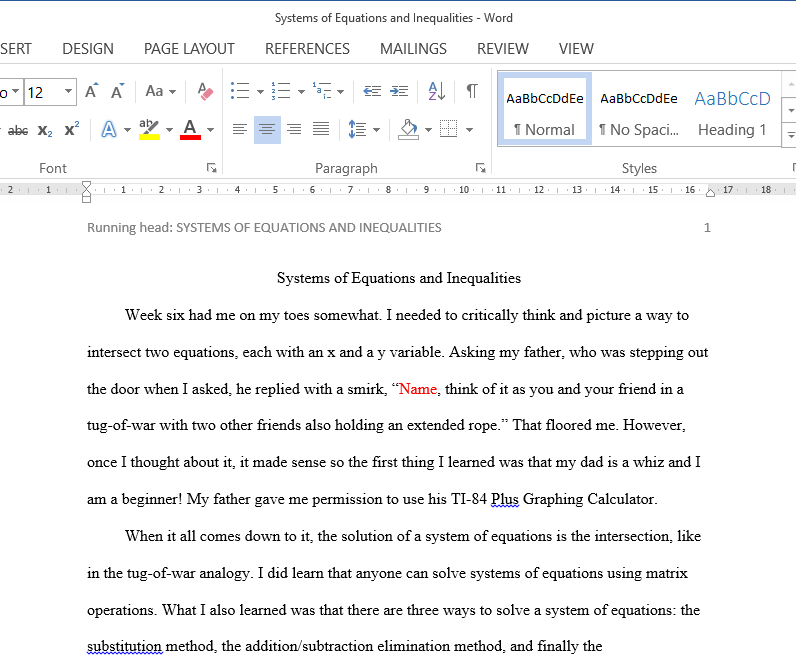
Task: Open the PAGE LAYOUT ribbon tab
Action: point(189,49)
